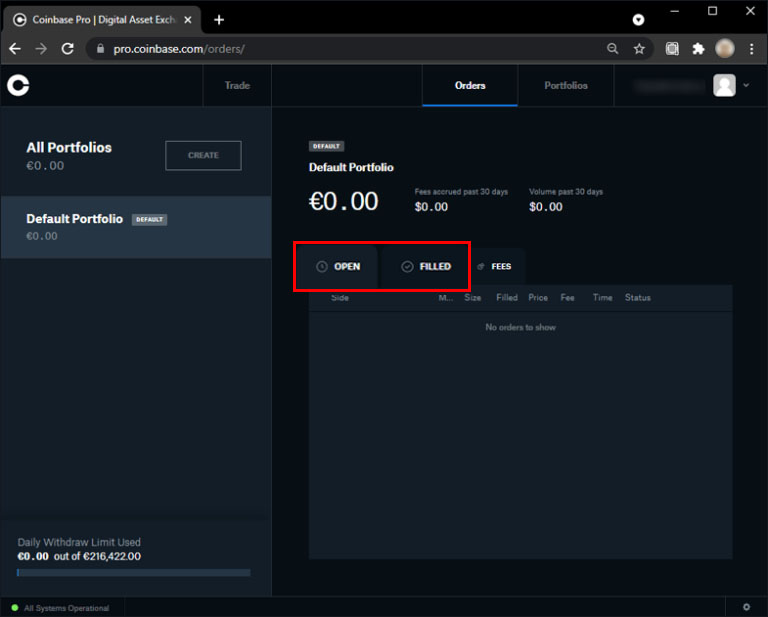Go back to previous page
Viewport: 768px width, 617px height.
(15, 49)
